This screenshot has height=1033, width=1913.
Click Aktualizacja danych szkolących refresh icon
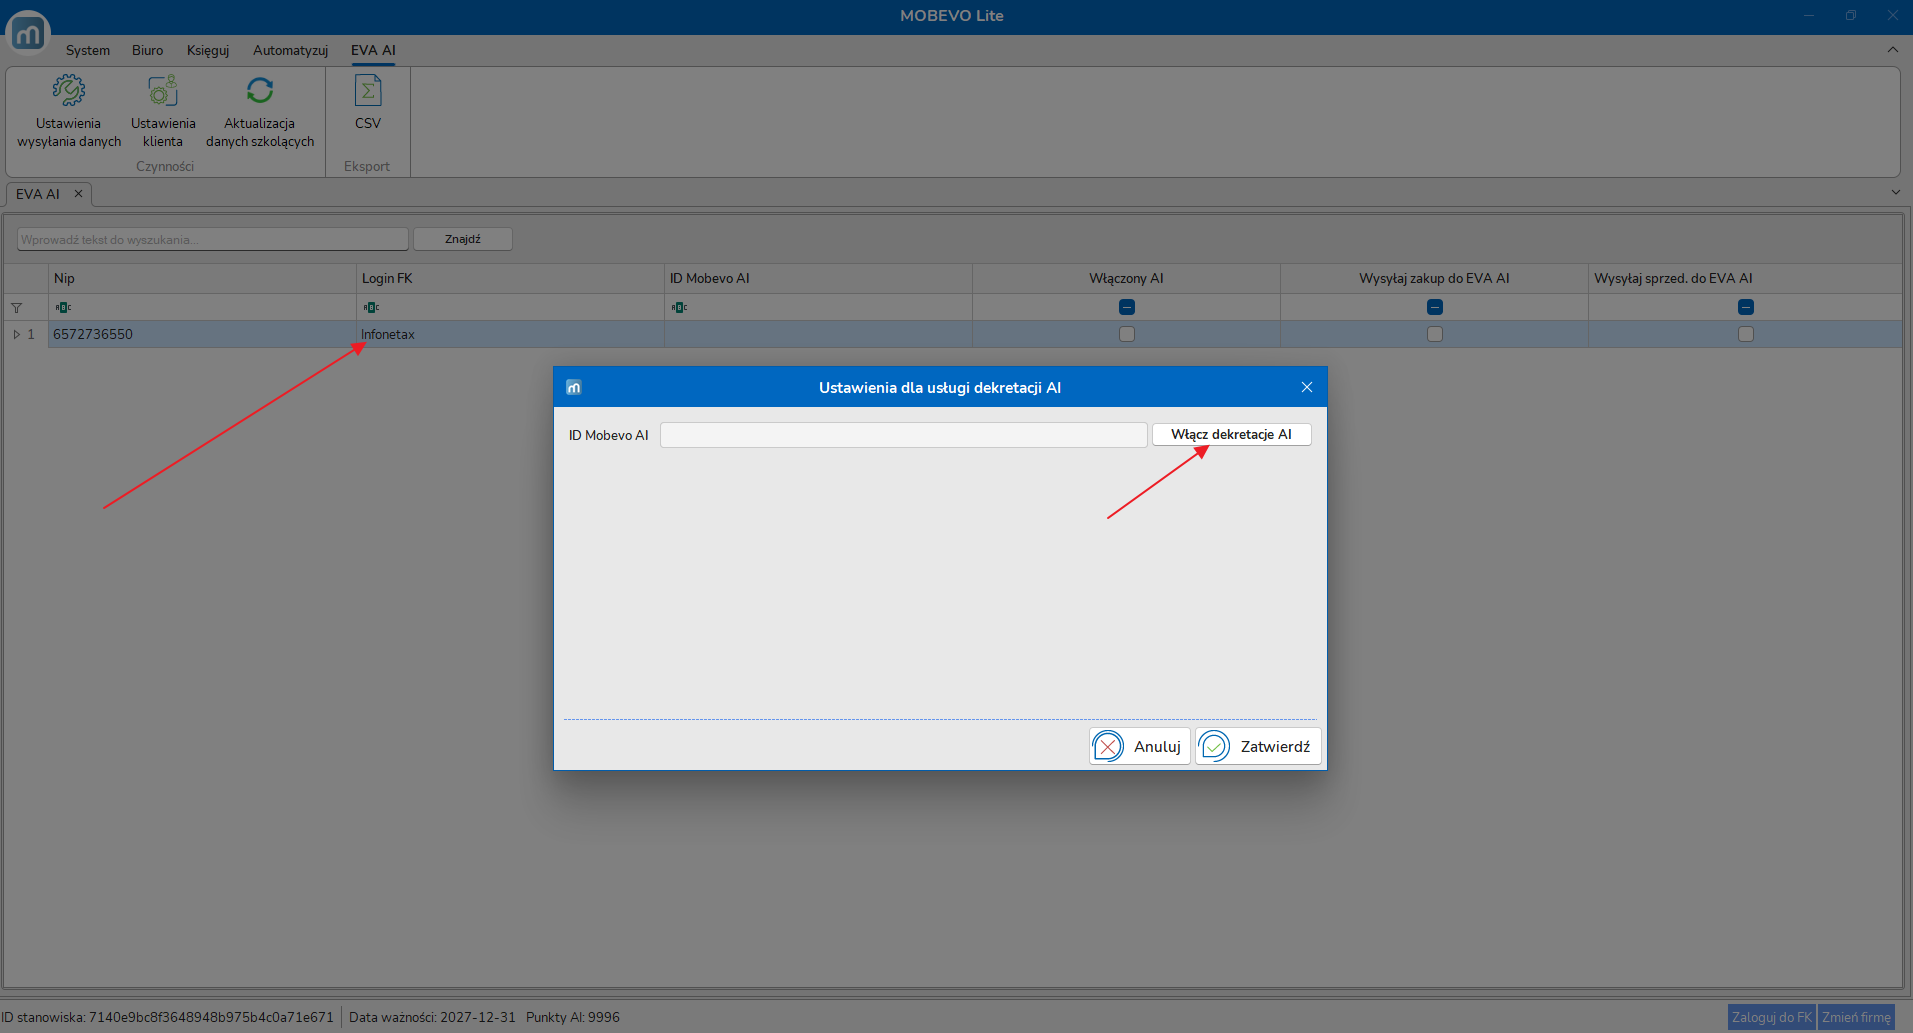(x=260, y=91)
